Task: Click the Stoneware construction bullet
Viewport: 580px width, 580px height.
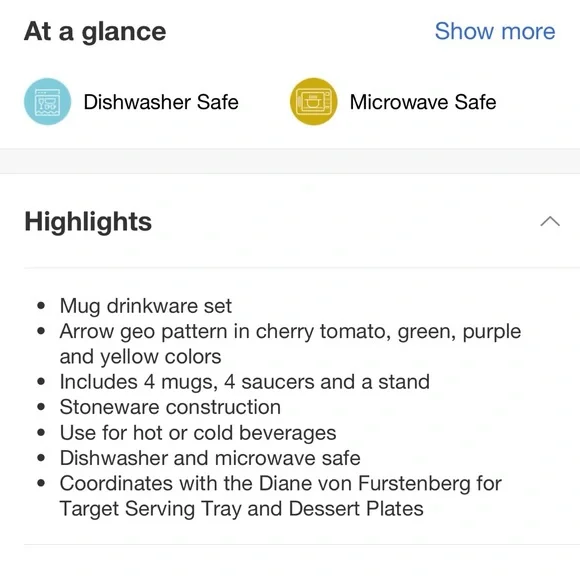Action: tap(170, 407)
